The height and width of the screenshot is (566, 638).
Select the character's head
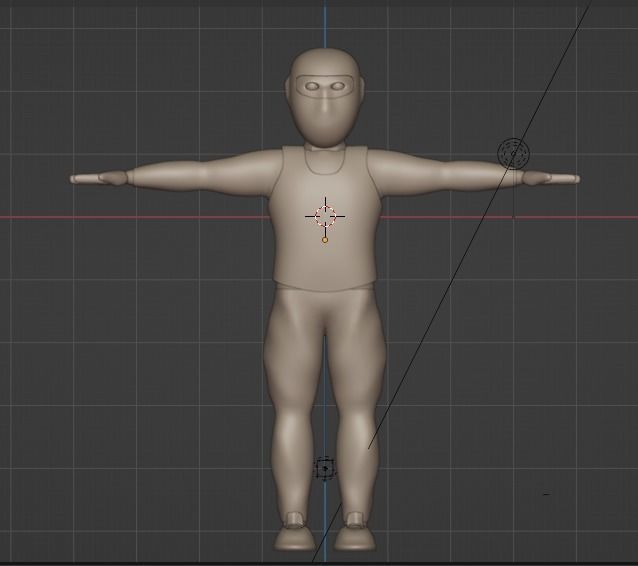click(324, 98)
